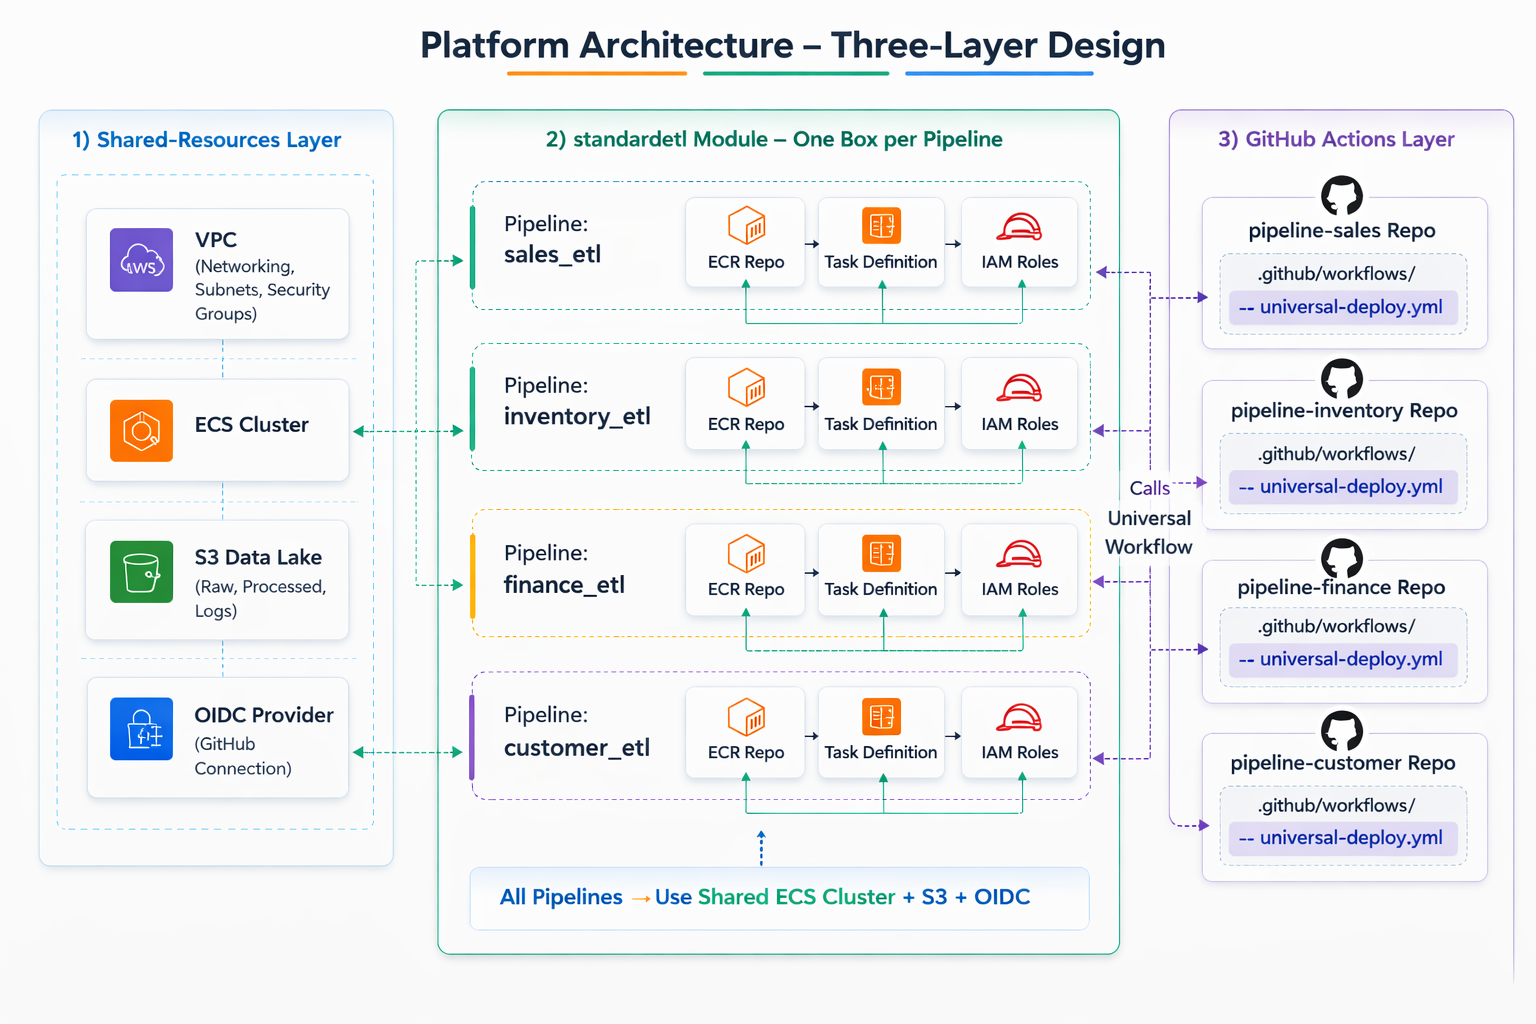
Task: Click the purple AWS VPC cloud icon
Action: click(x=141, y=260)
